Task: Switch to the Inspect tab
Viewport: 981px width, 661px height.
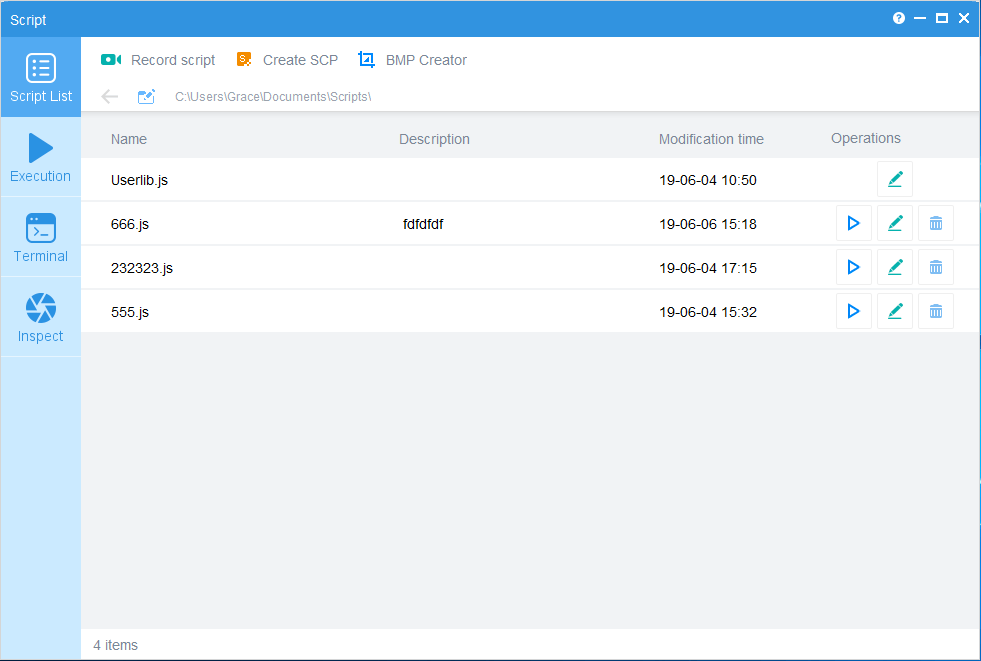Action: click(41, 318)
